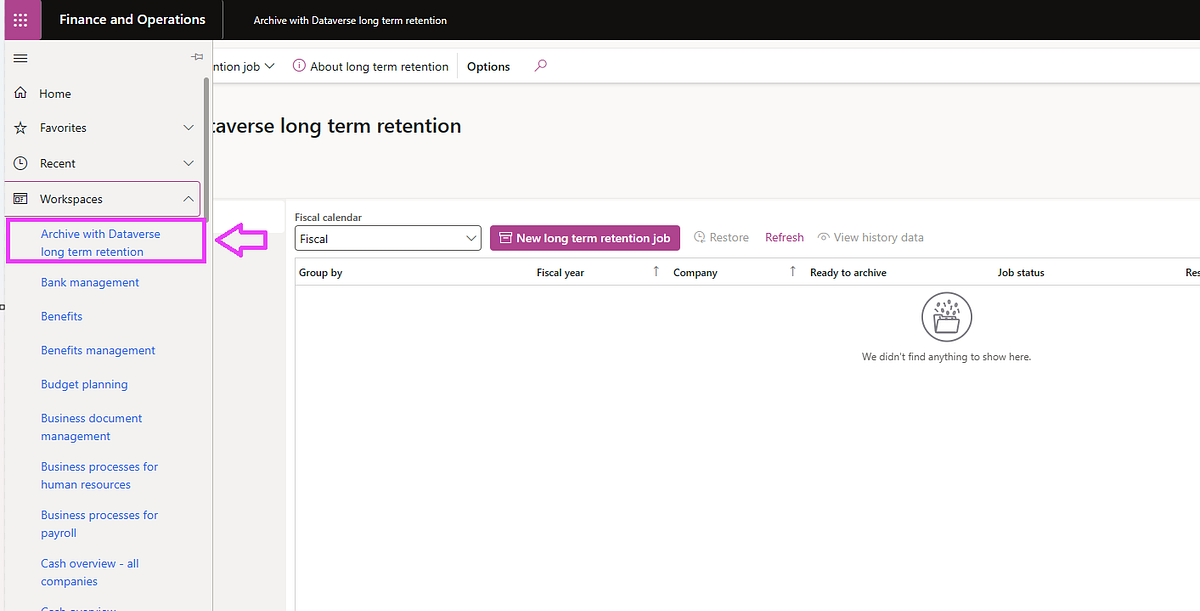Click the Recent clock icon
Viewport: 1200px width, 611px height.
point(20,163)
